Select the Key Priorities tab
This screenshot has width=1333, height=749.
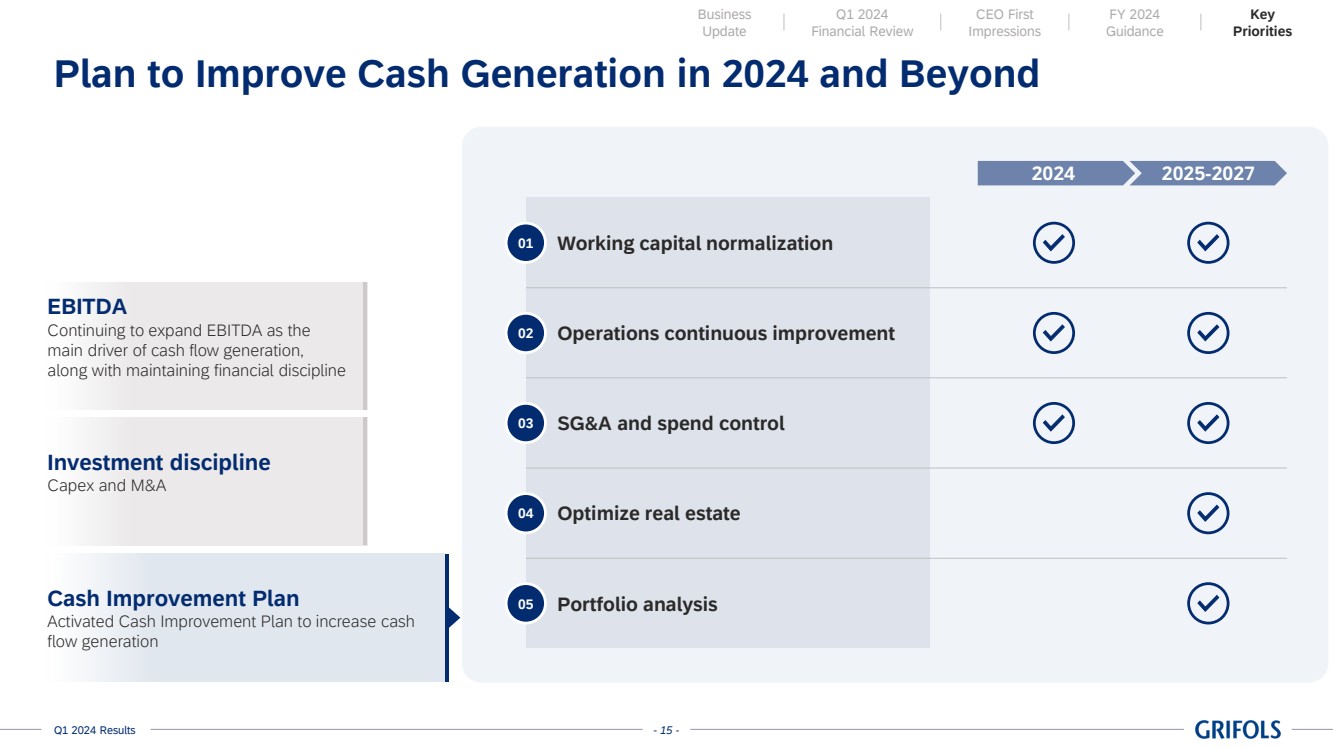point(1262,23)
